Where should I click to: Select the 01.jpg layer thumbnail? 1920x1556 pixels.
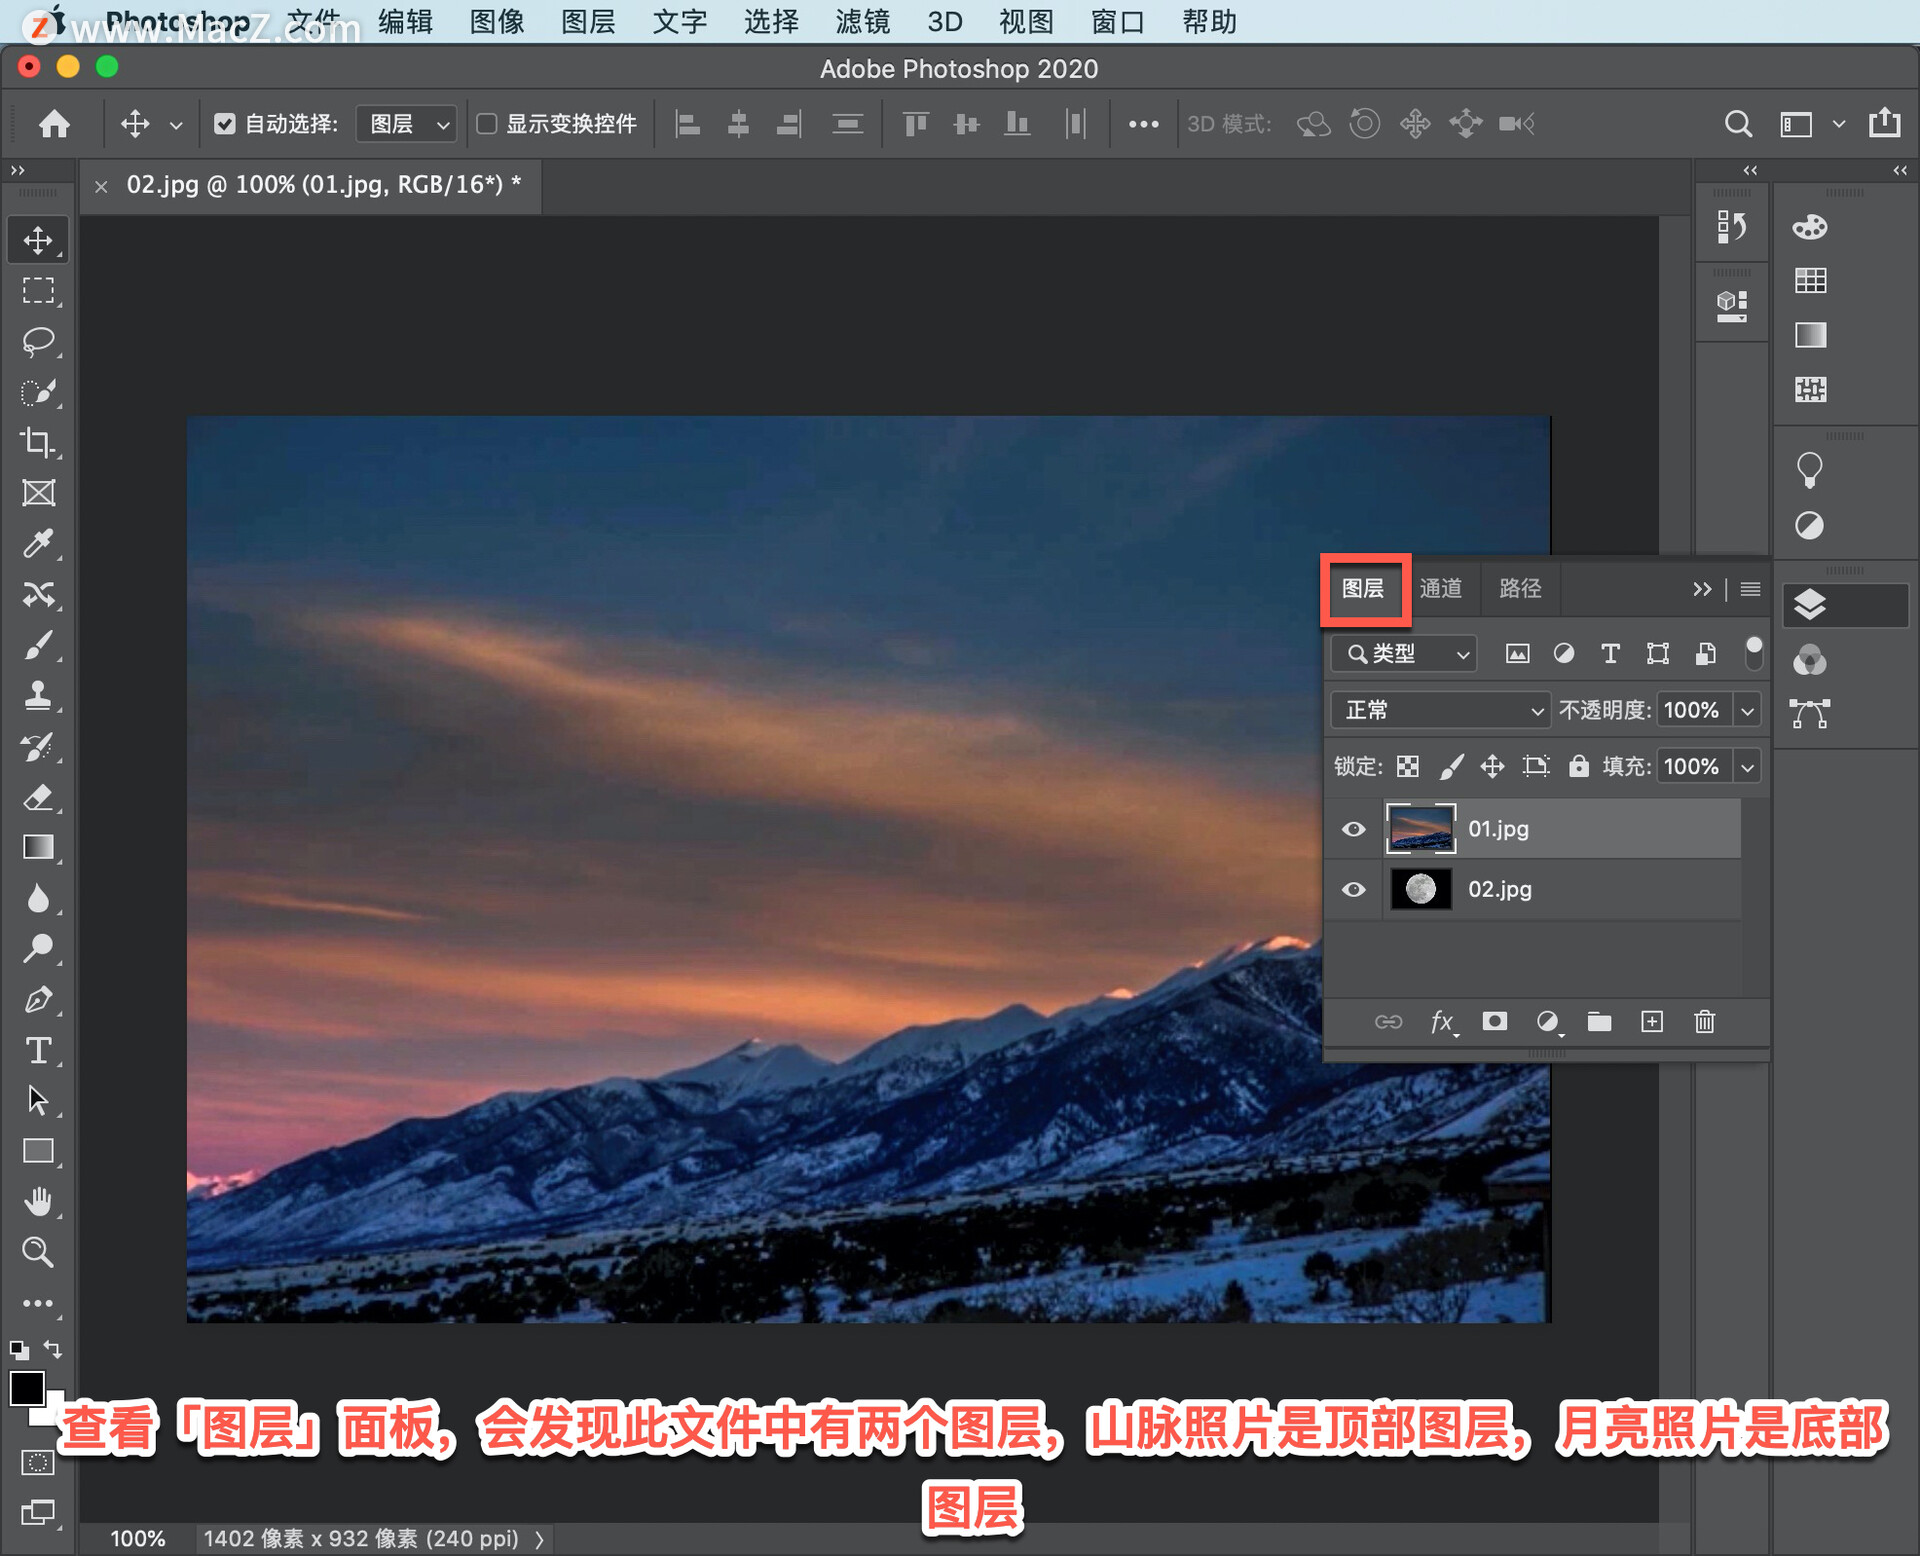pyautogui.click(x=1420, y=829)
